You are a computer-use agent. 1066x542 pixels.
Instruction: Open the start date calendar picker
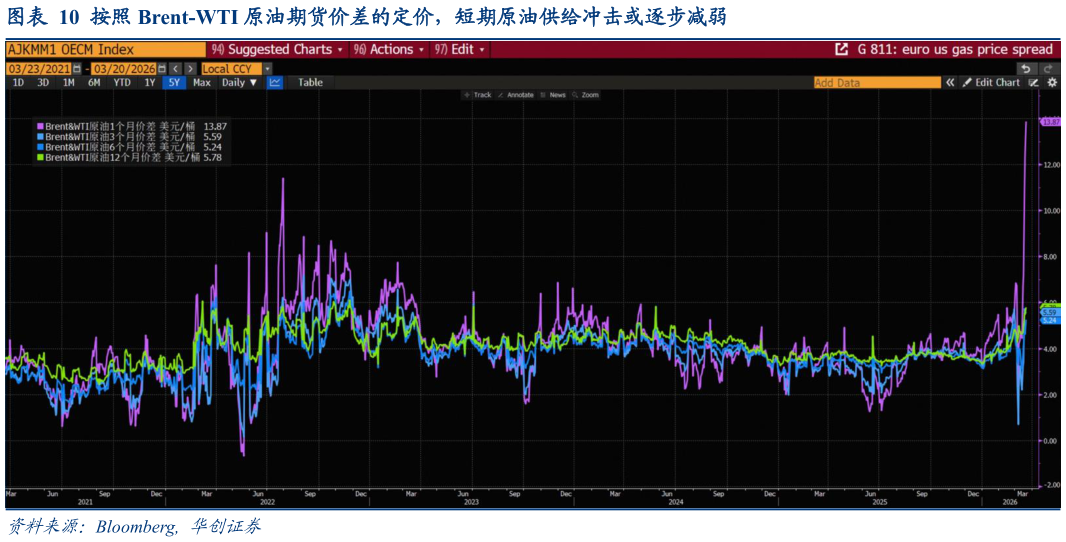[x=77, y=69]
